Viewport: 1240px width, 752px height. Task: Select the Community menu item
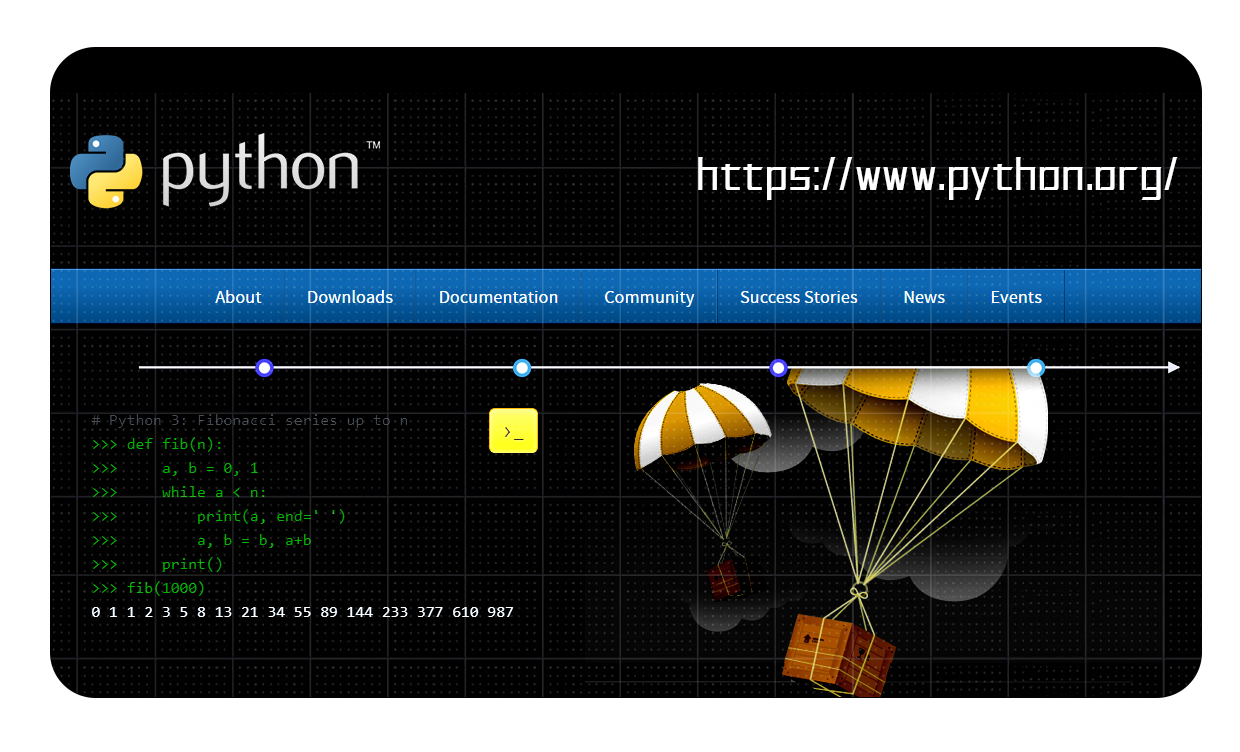coord(649,297)
